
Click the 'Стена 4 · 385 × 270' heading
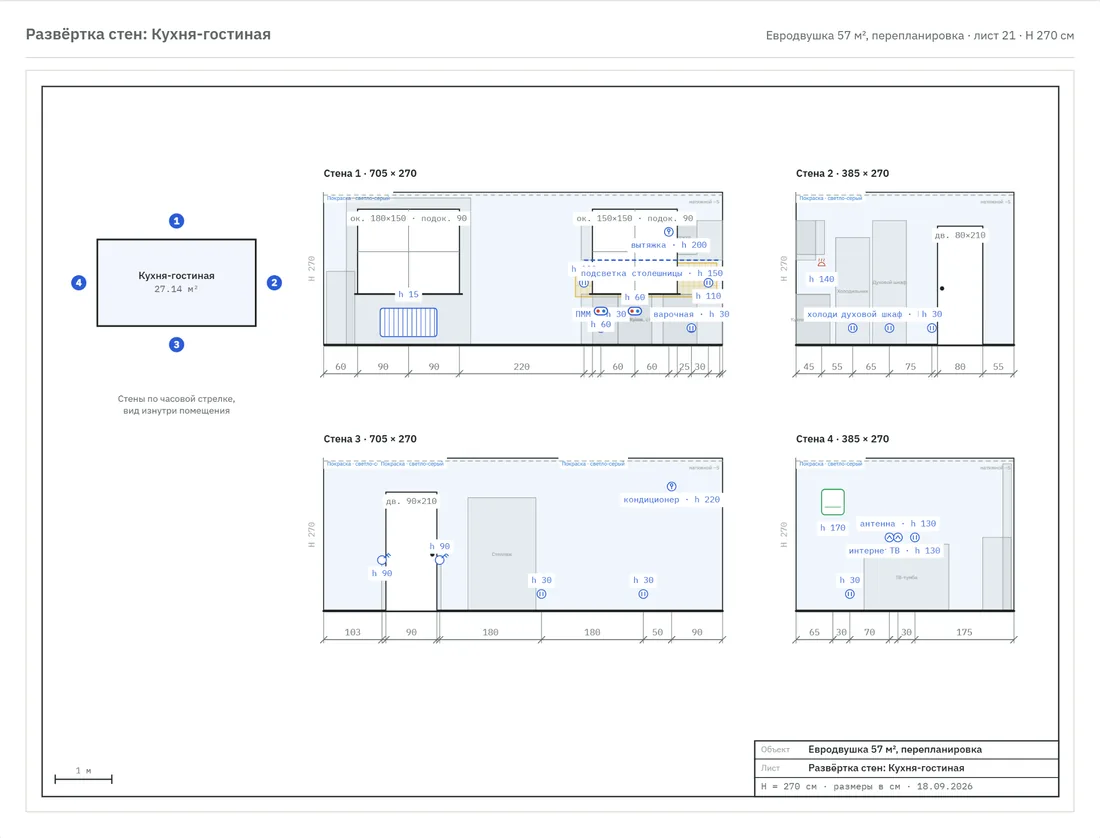(842, 439)
